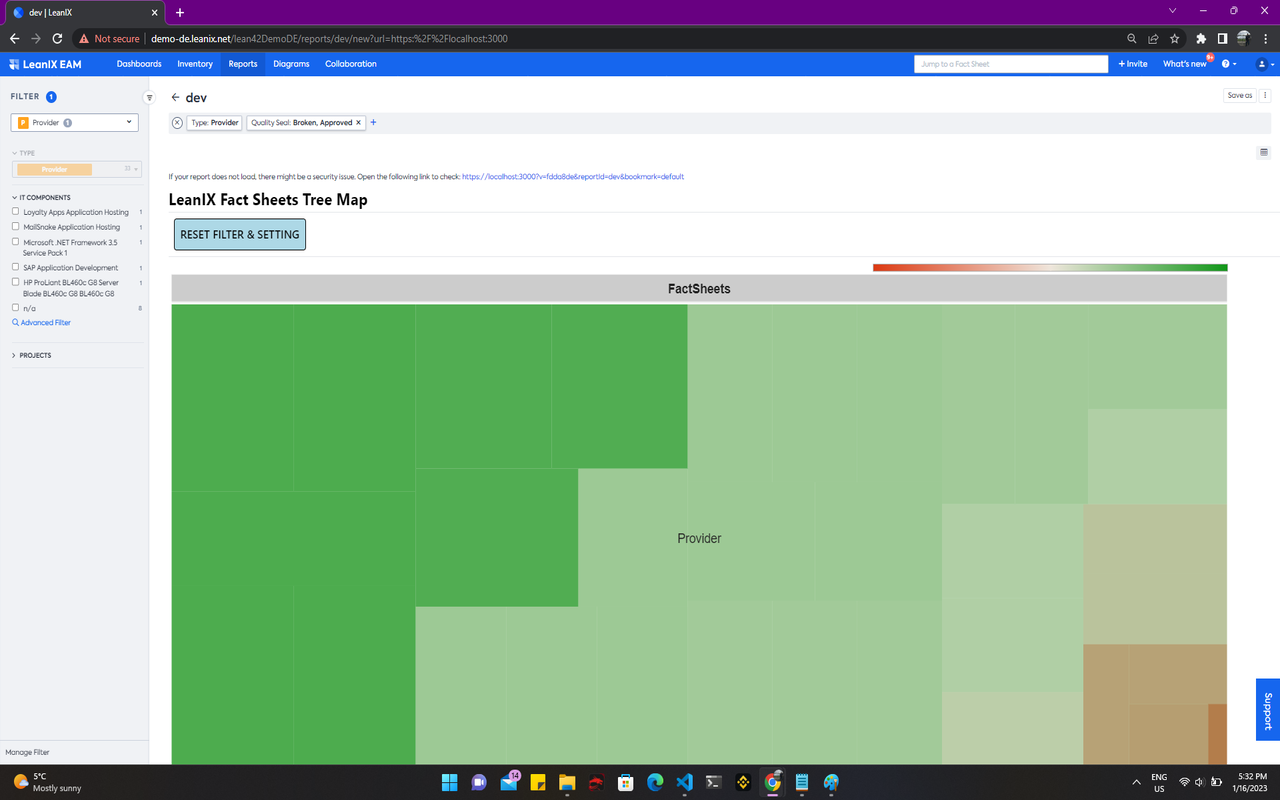1280x800 pixels.
Task: Click the browser address bar URL
Action: 329,39
